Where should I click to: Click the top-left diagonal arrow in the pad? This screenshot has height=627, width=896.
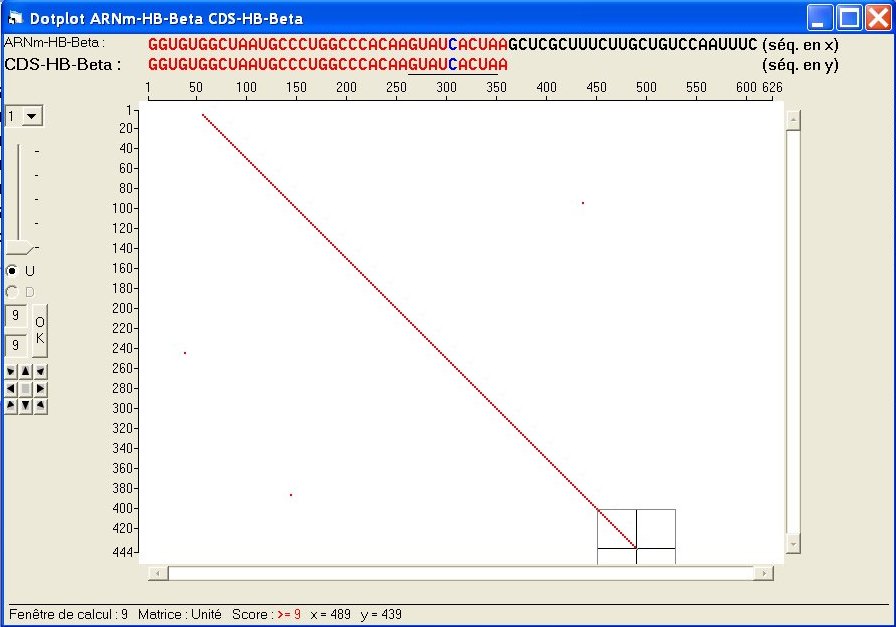pyautogui.click(x=10, y=371)
